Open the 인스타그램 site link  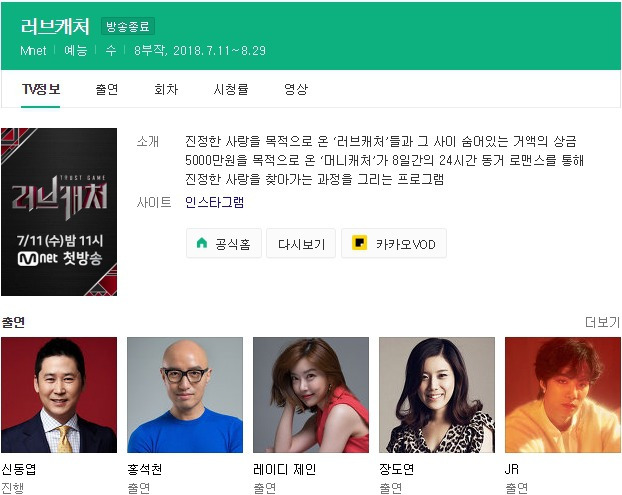point(214,202)
